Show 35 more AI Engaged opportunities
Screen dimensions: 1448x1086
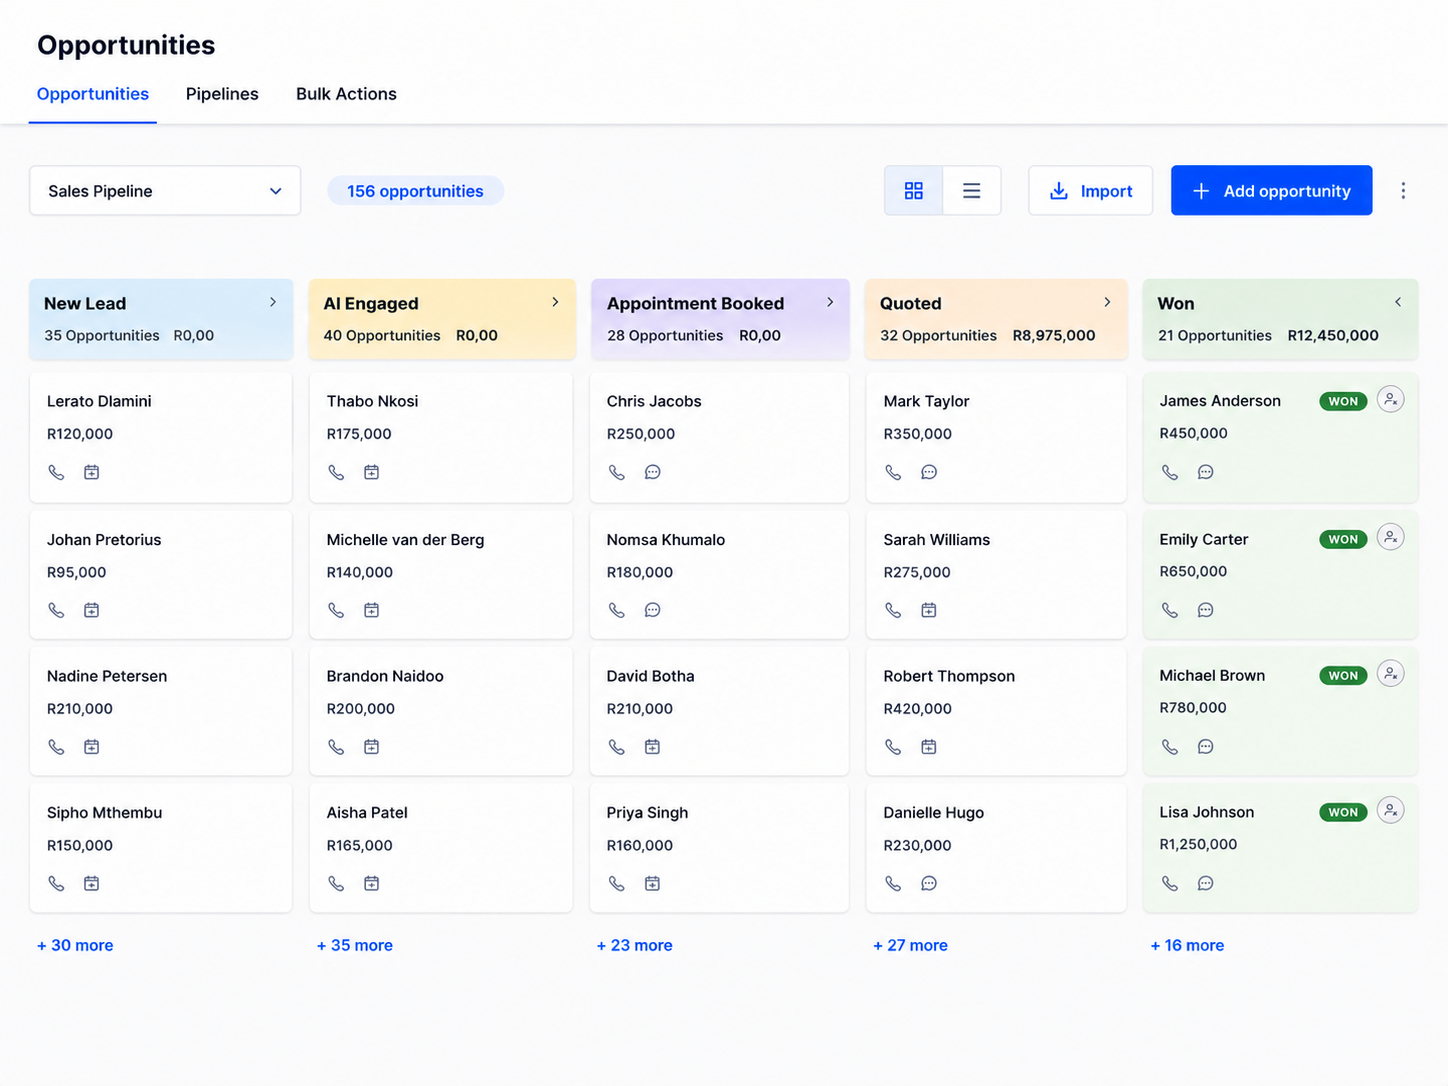point(355,945)
